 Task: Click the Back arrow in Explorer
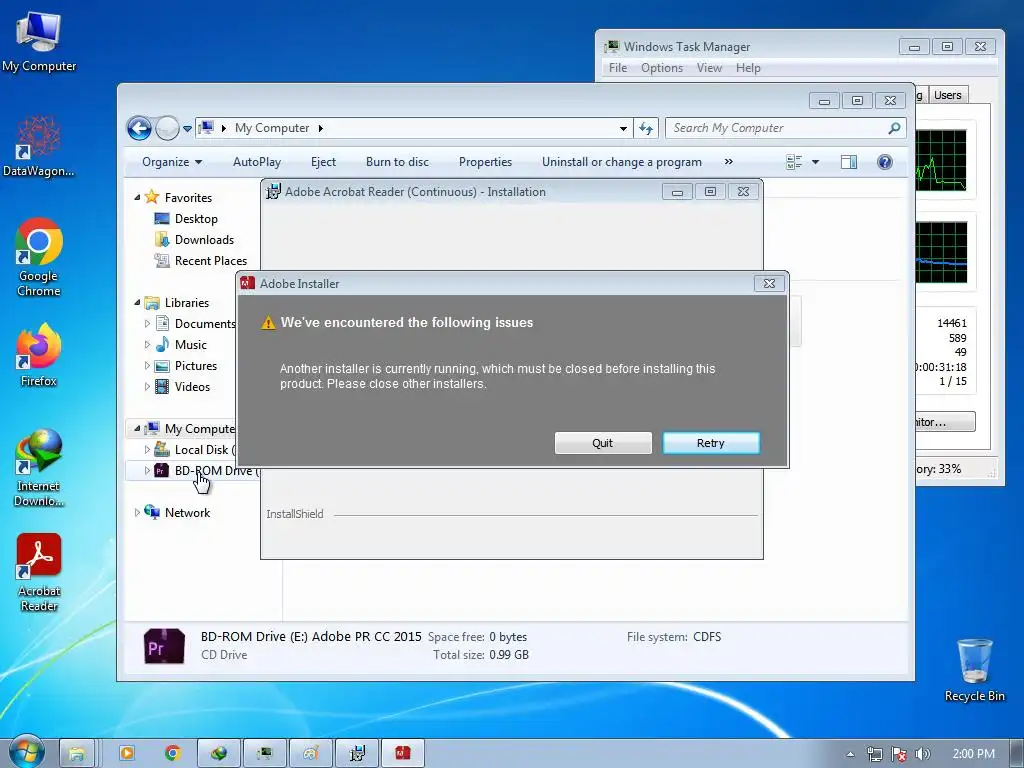[139, 128]
